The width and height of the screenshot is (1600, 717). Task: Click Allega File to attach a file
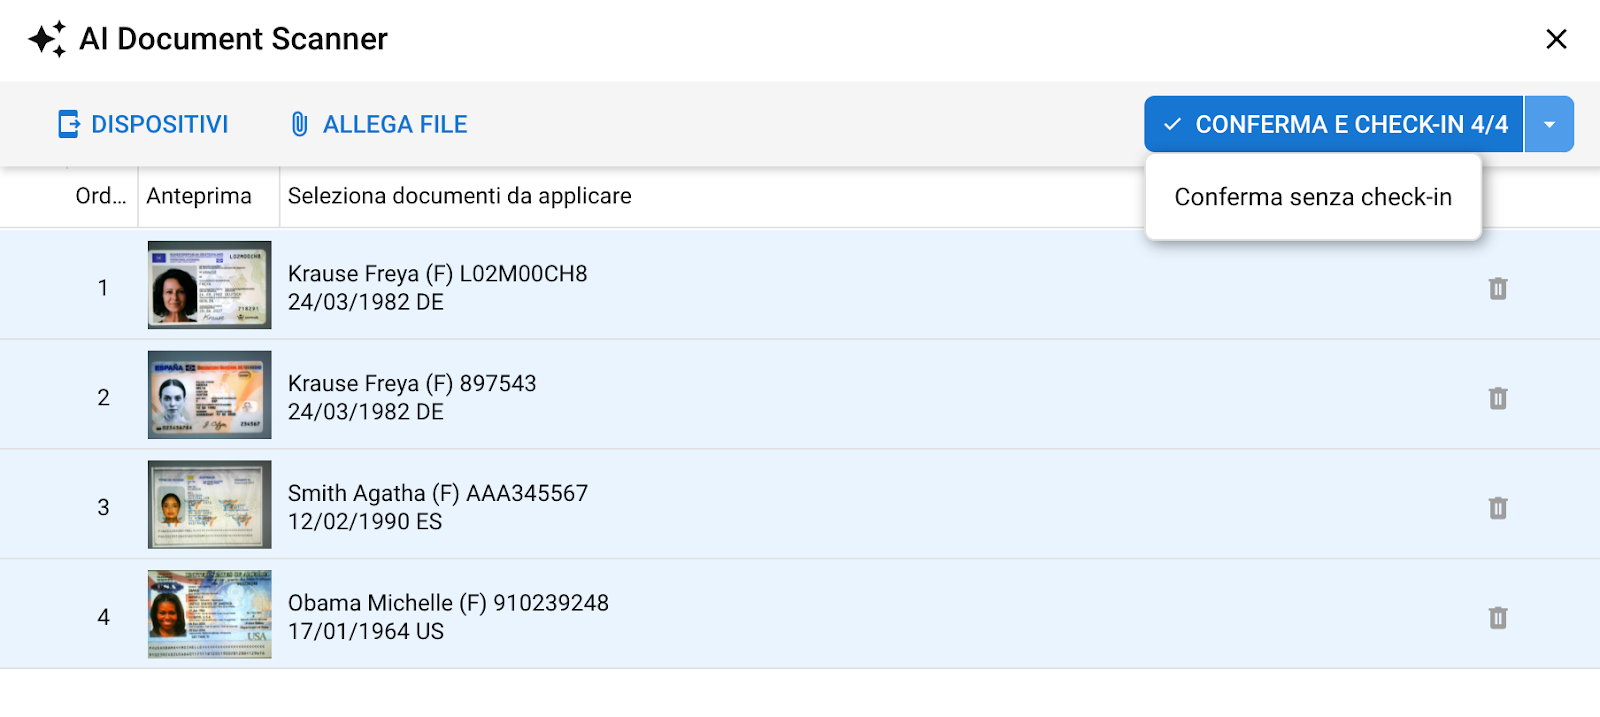379,124
